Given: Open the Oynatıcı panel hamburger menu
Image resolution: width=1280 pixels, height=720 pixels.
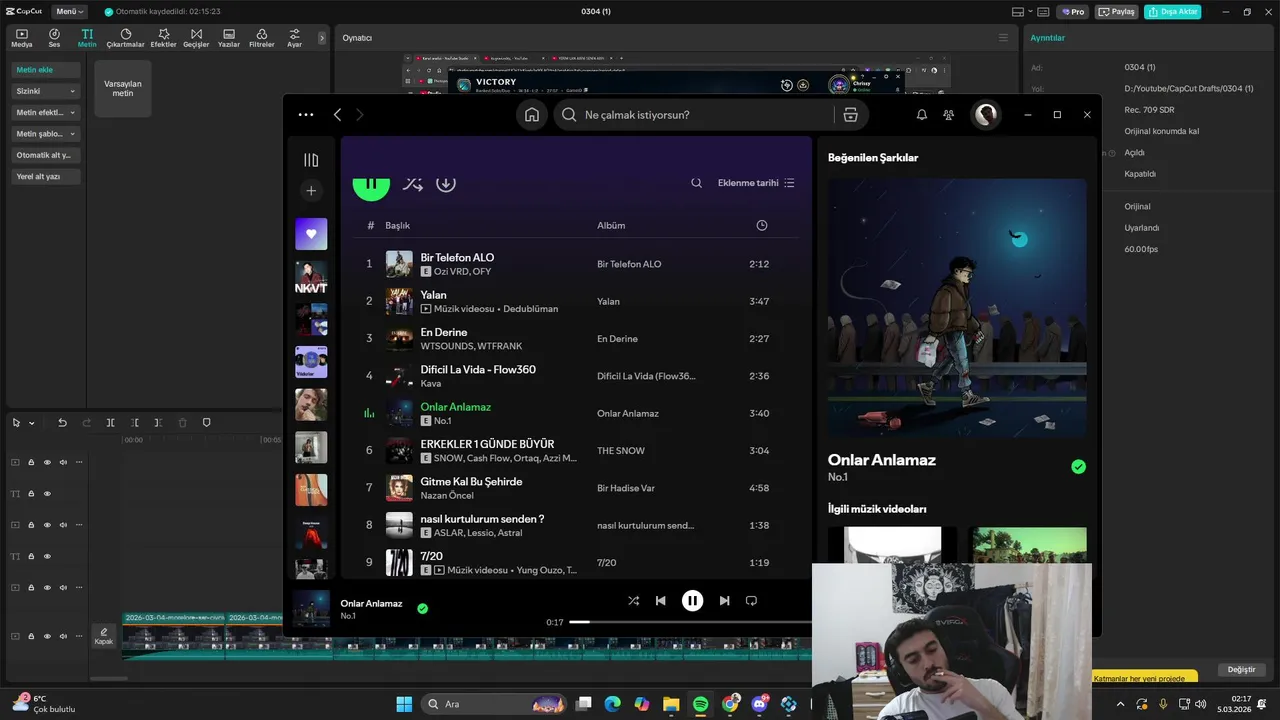Looking at the screenshot, I should (x=1003, y=38).
